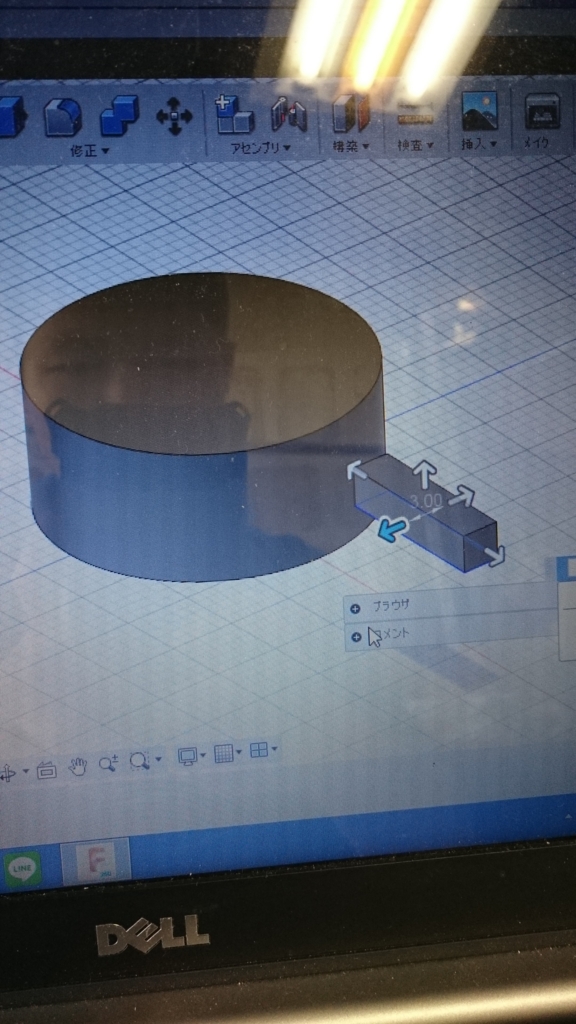This screenshot has height=1024, width=576.
Task: Open LINE from the Windows taskbar
Action: pos(22,868)
